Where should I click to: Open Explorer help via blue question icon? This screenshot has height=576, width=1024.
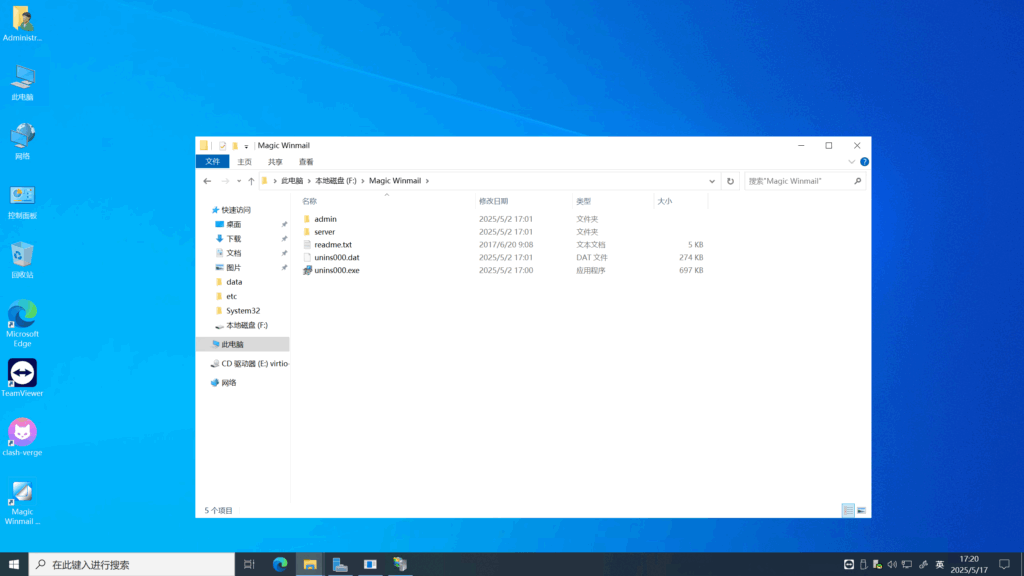coord(864,162)
